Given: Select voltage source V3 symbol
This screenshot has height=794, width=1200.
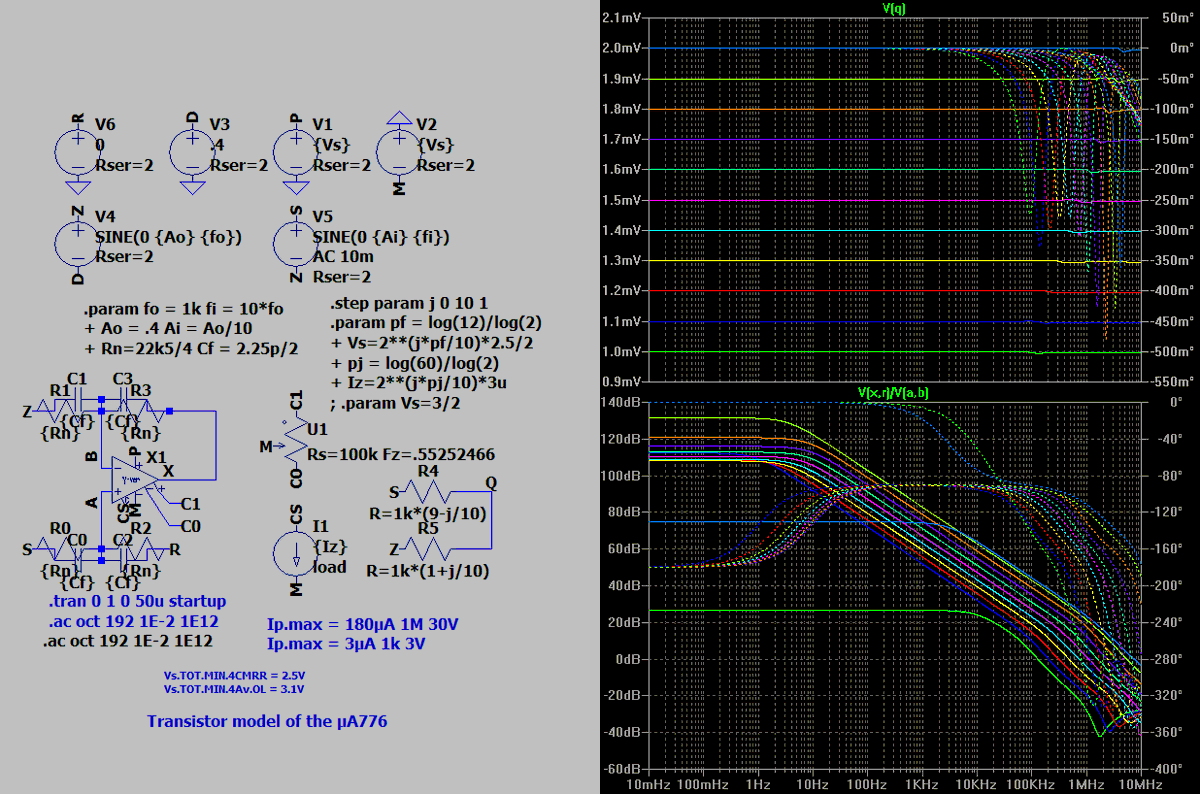Looking at the screenshot, I should click(190, 150).
